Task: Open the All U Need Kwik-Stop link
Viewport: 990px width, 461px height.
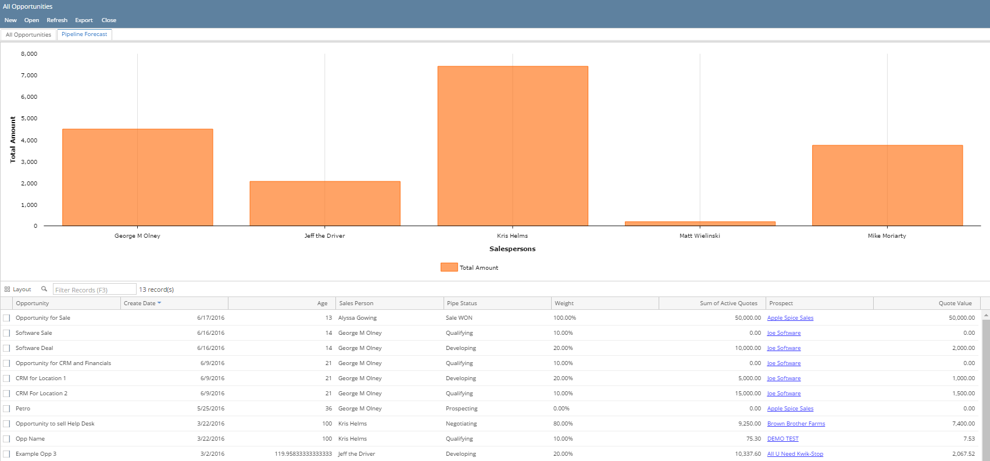Action: 795,454
